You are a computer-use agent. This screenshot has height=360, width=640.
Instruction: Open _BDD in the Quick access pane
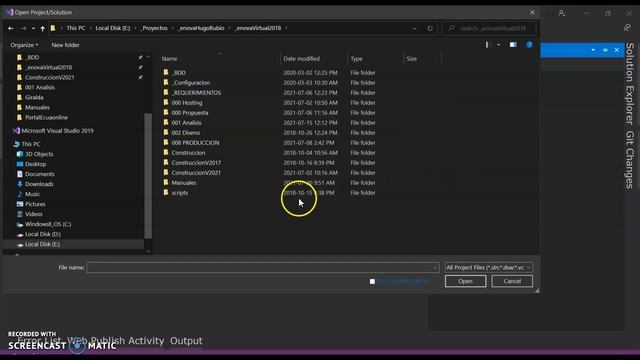[32, 58]
